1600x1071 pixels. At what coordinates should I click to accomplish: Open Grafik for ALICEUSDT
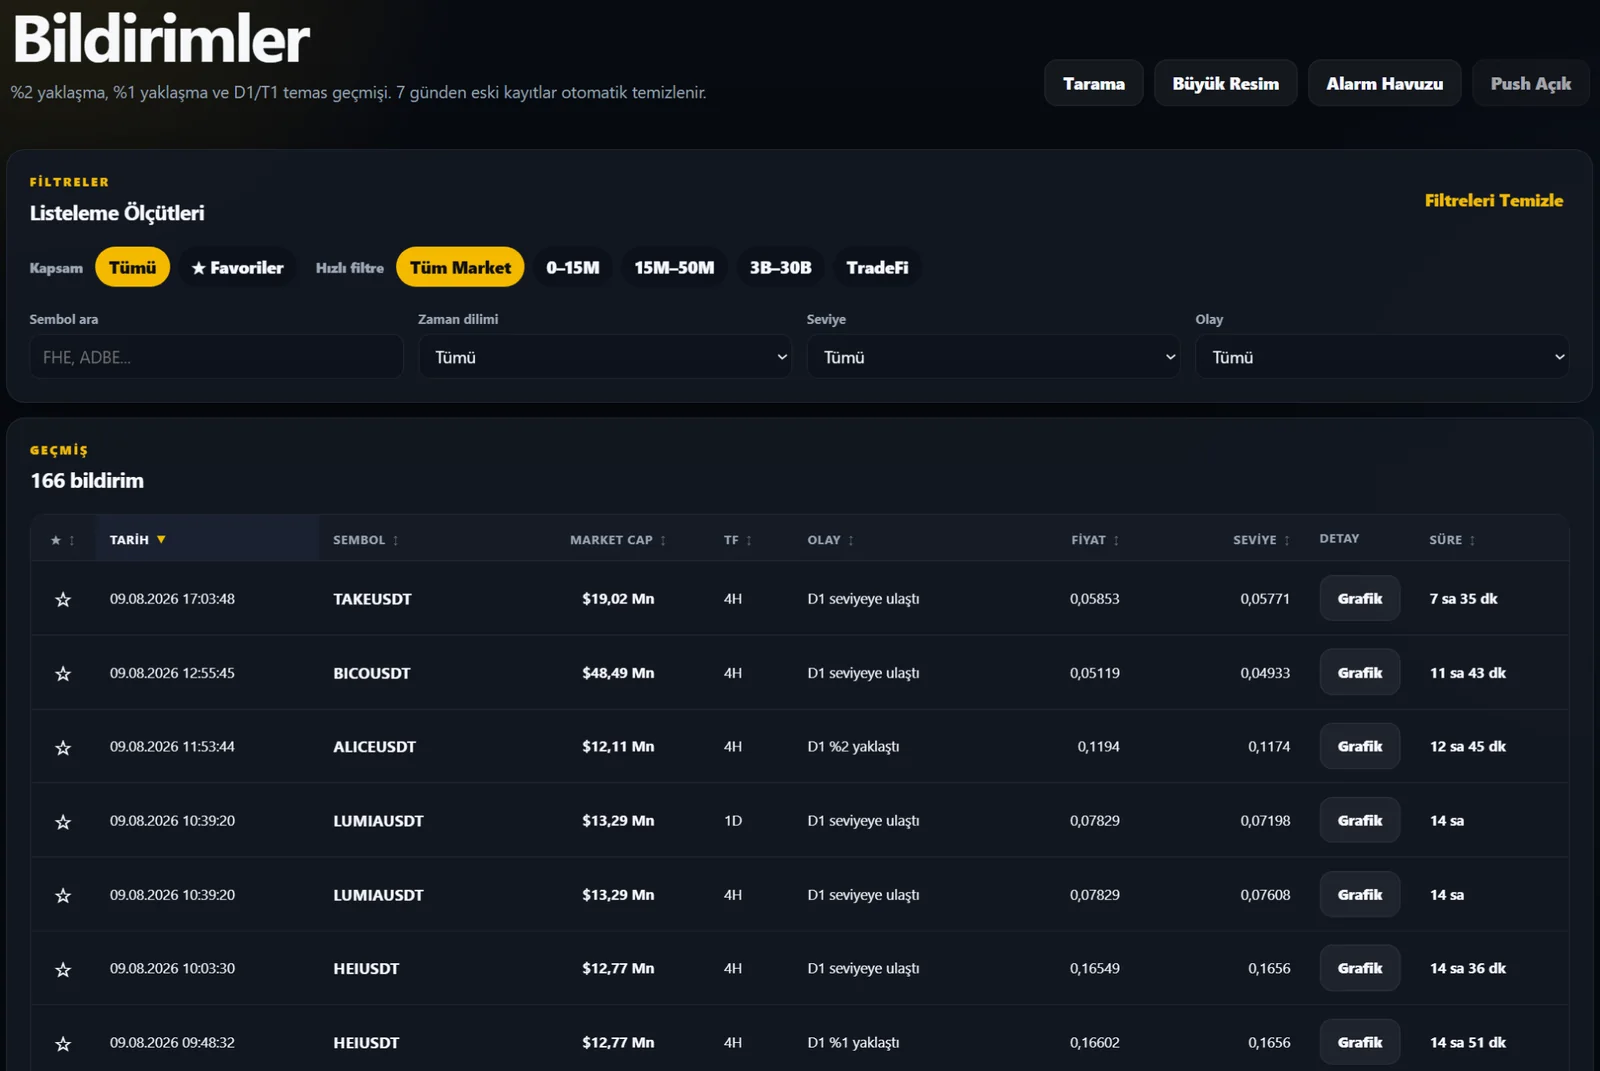[1360, 746]
